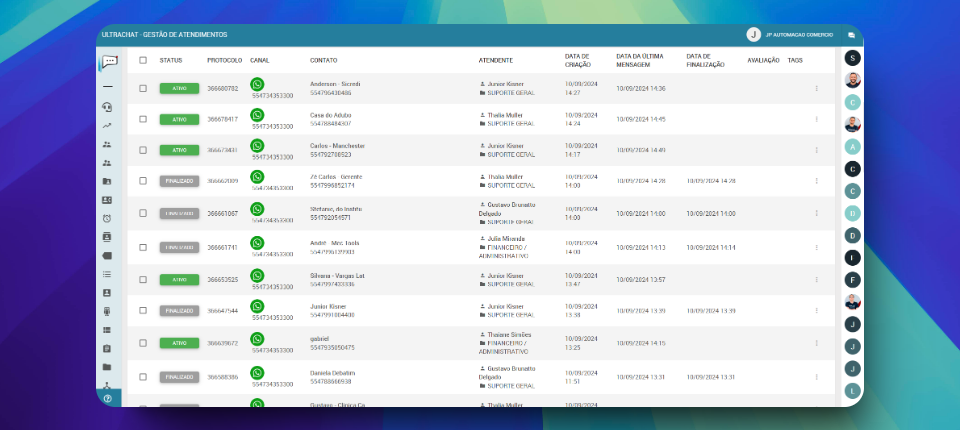Click the headset support icon in sidebar
The image size is (960, 430).
coord(107,107)
